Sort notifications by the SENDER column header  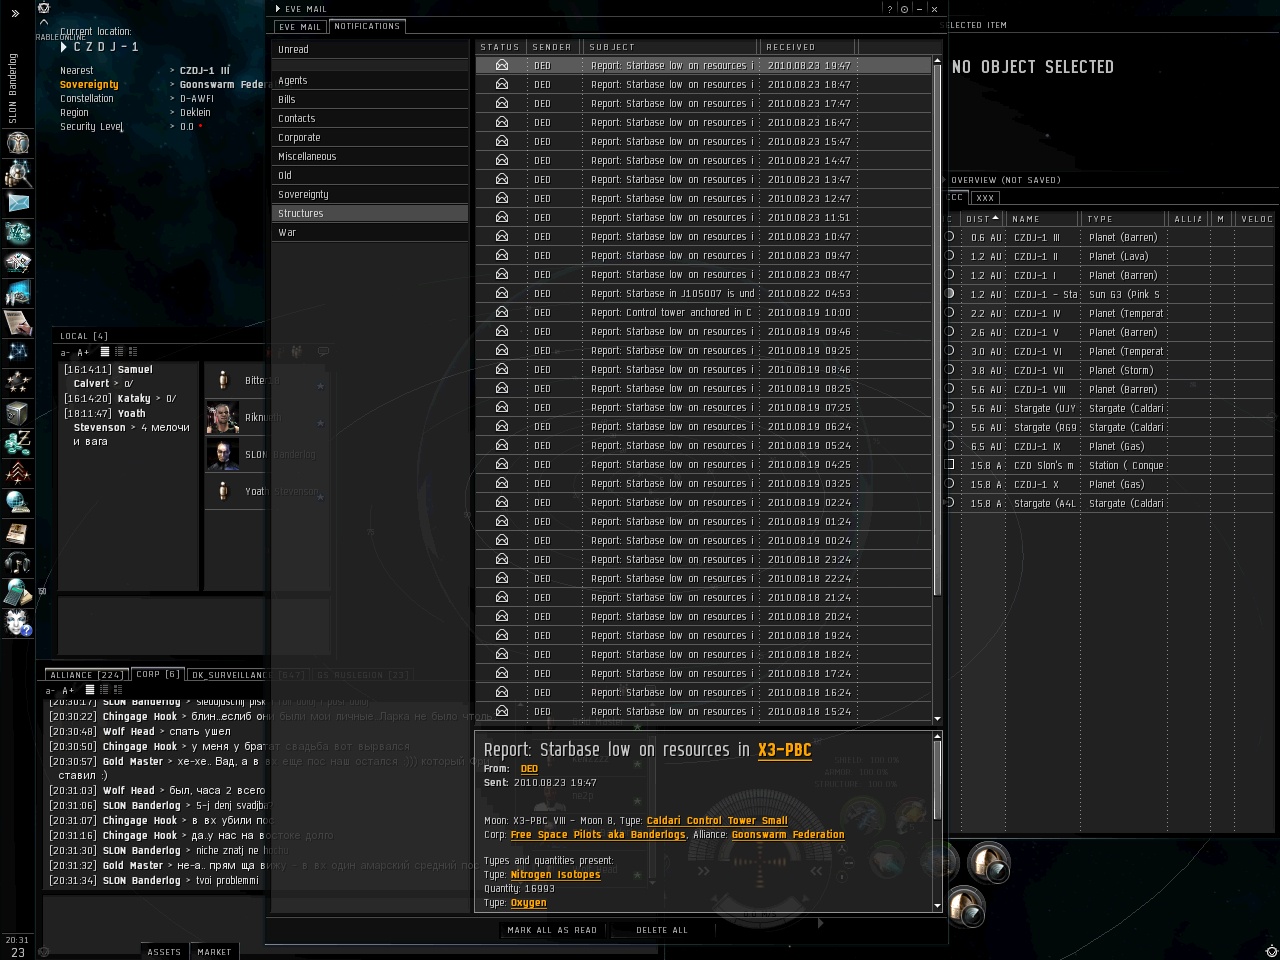click(x=552, y=47)
